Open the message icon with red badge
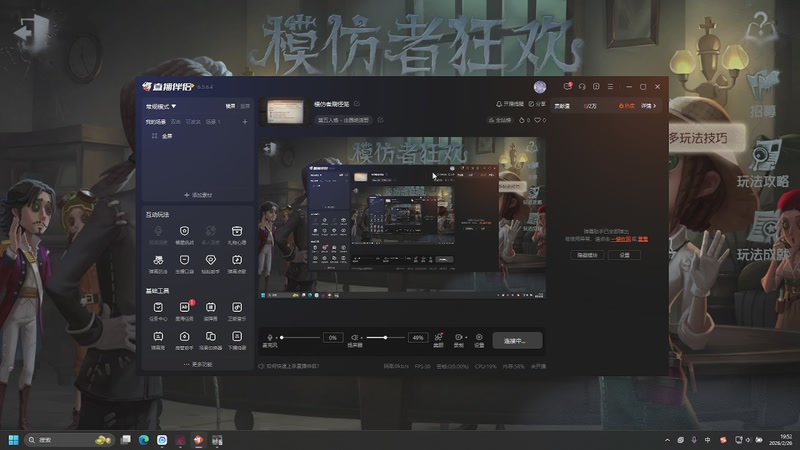This screenshot has height=450, width=800. (567, 87)
